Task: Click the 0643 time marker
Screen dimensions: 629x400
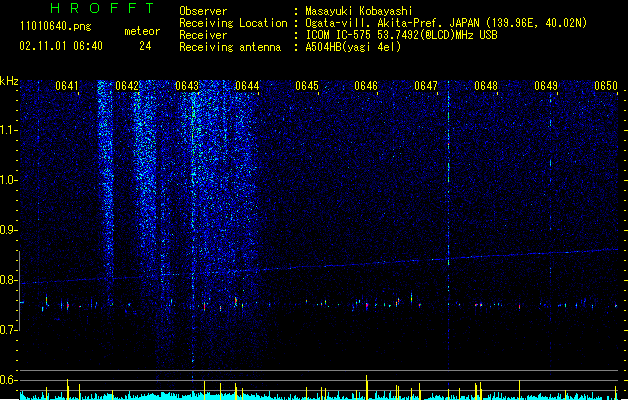Action: coord(187,86)
